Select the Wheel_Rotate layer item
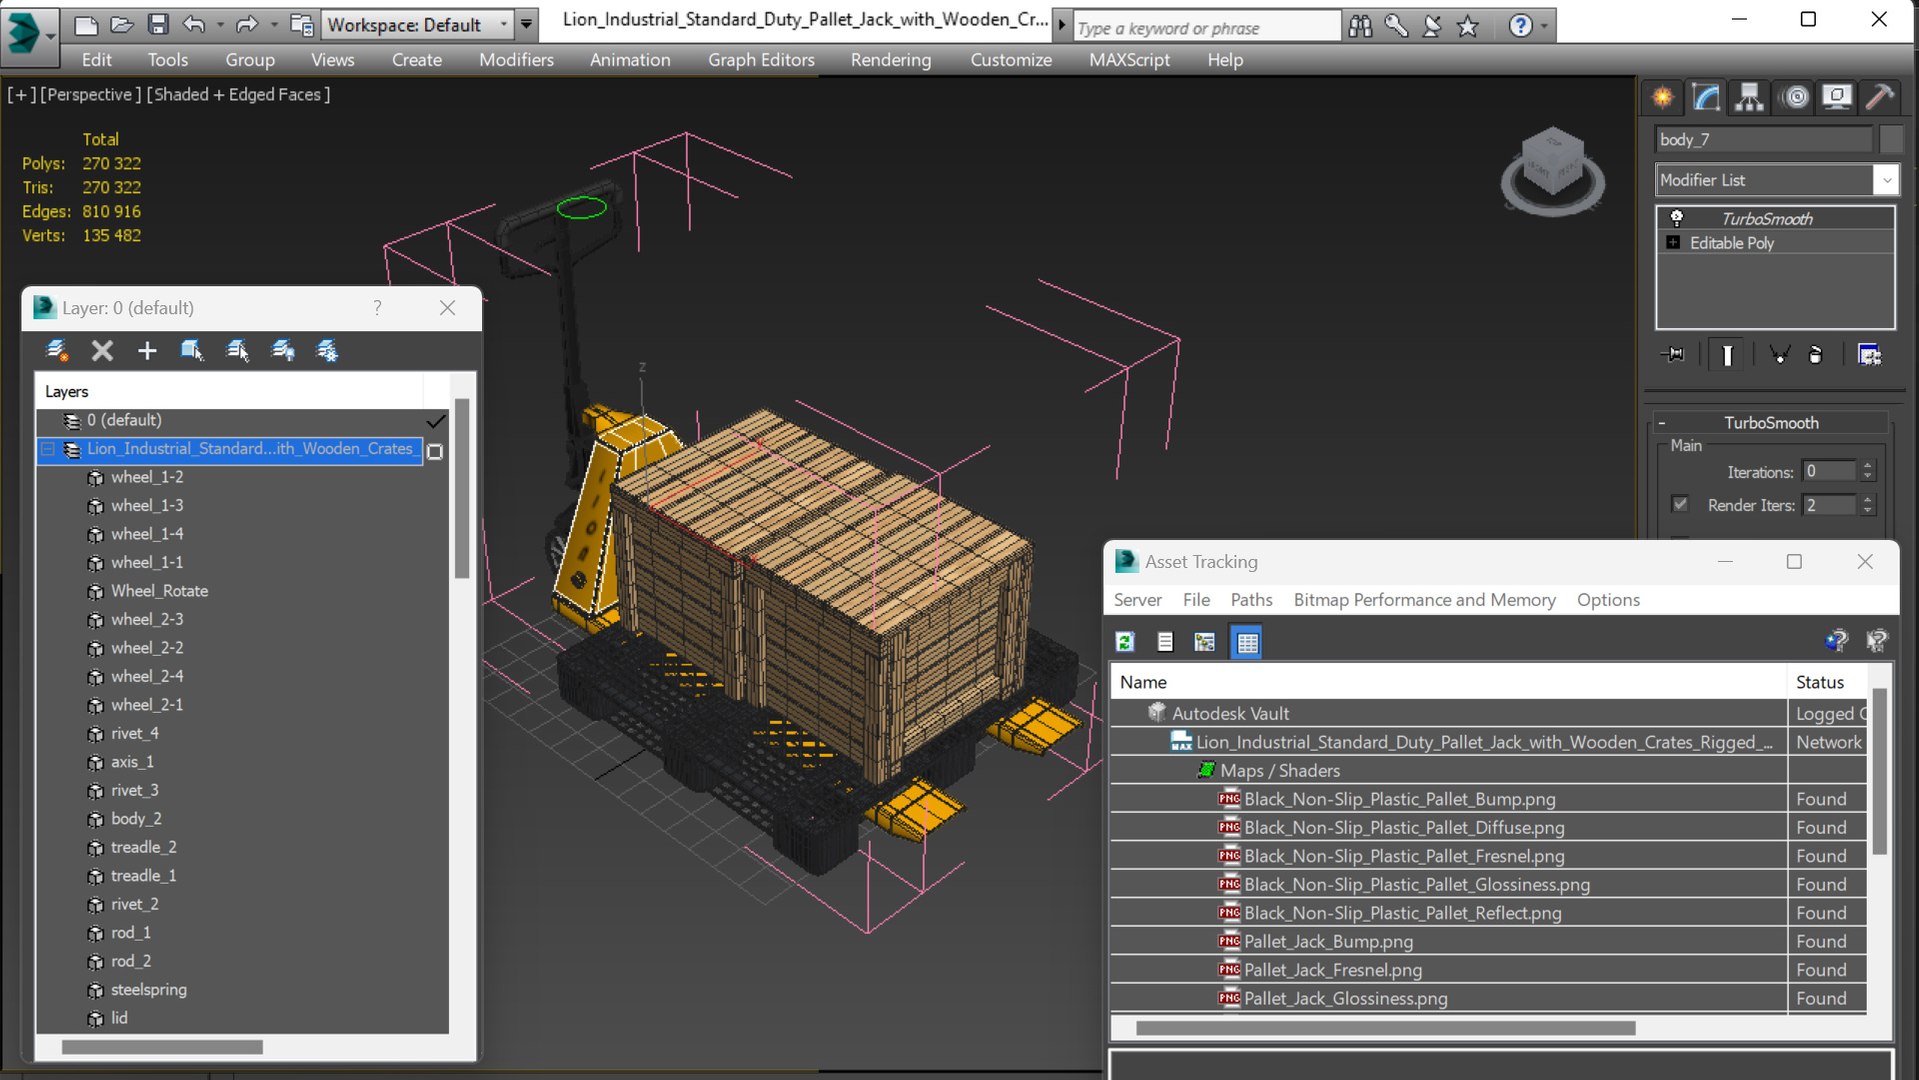Image resolution: width=1919 pixels, height=1080 pixels. 159,591
